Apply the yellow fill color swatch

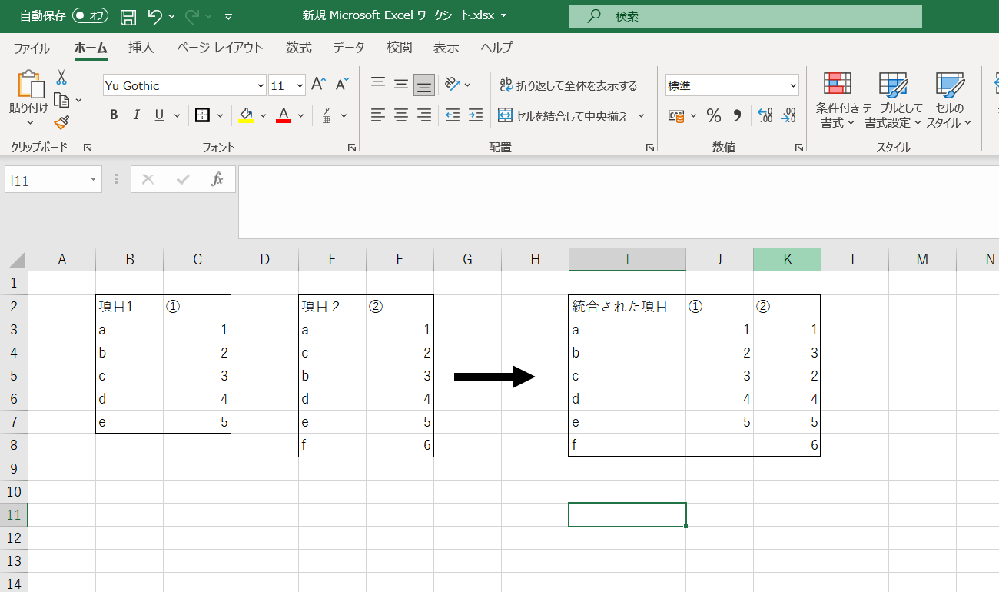(x=246, y=115)
